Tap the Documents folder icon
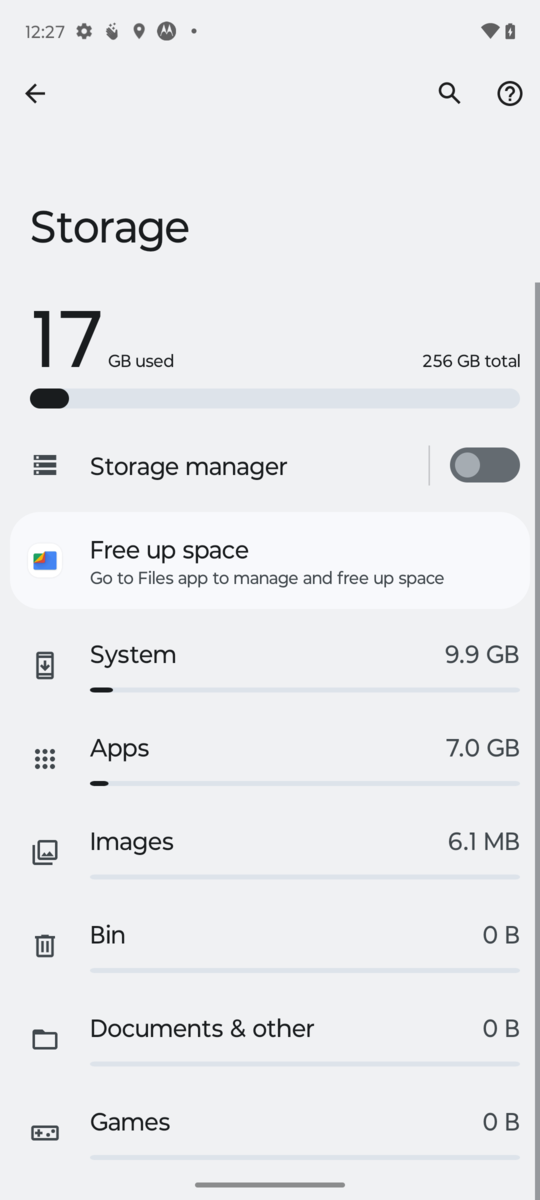This screenshot has height=1200, width=540. [45, 1039]
